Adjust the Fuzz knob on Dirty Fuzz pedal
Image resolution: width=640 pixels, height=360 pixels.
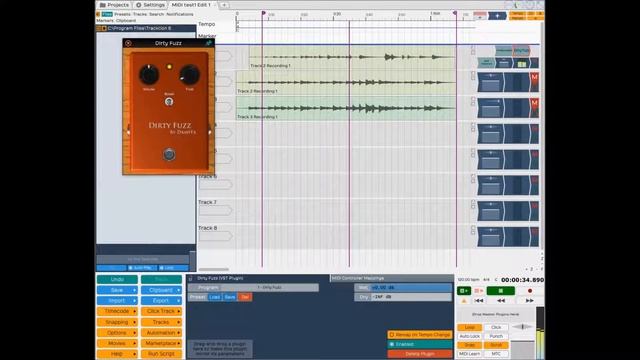click(189, 75)
